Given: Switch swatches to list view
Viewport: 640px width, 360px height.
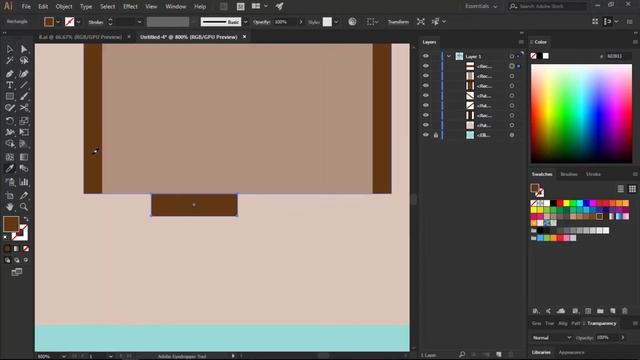Looking at the screenshot, I should tap(620, 189).
